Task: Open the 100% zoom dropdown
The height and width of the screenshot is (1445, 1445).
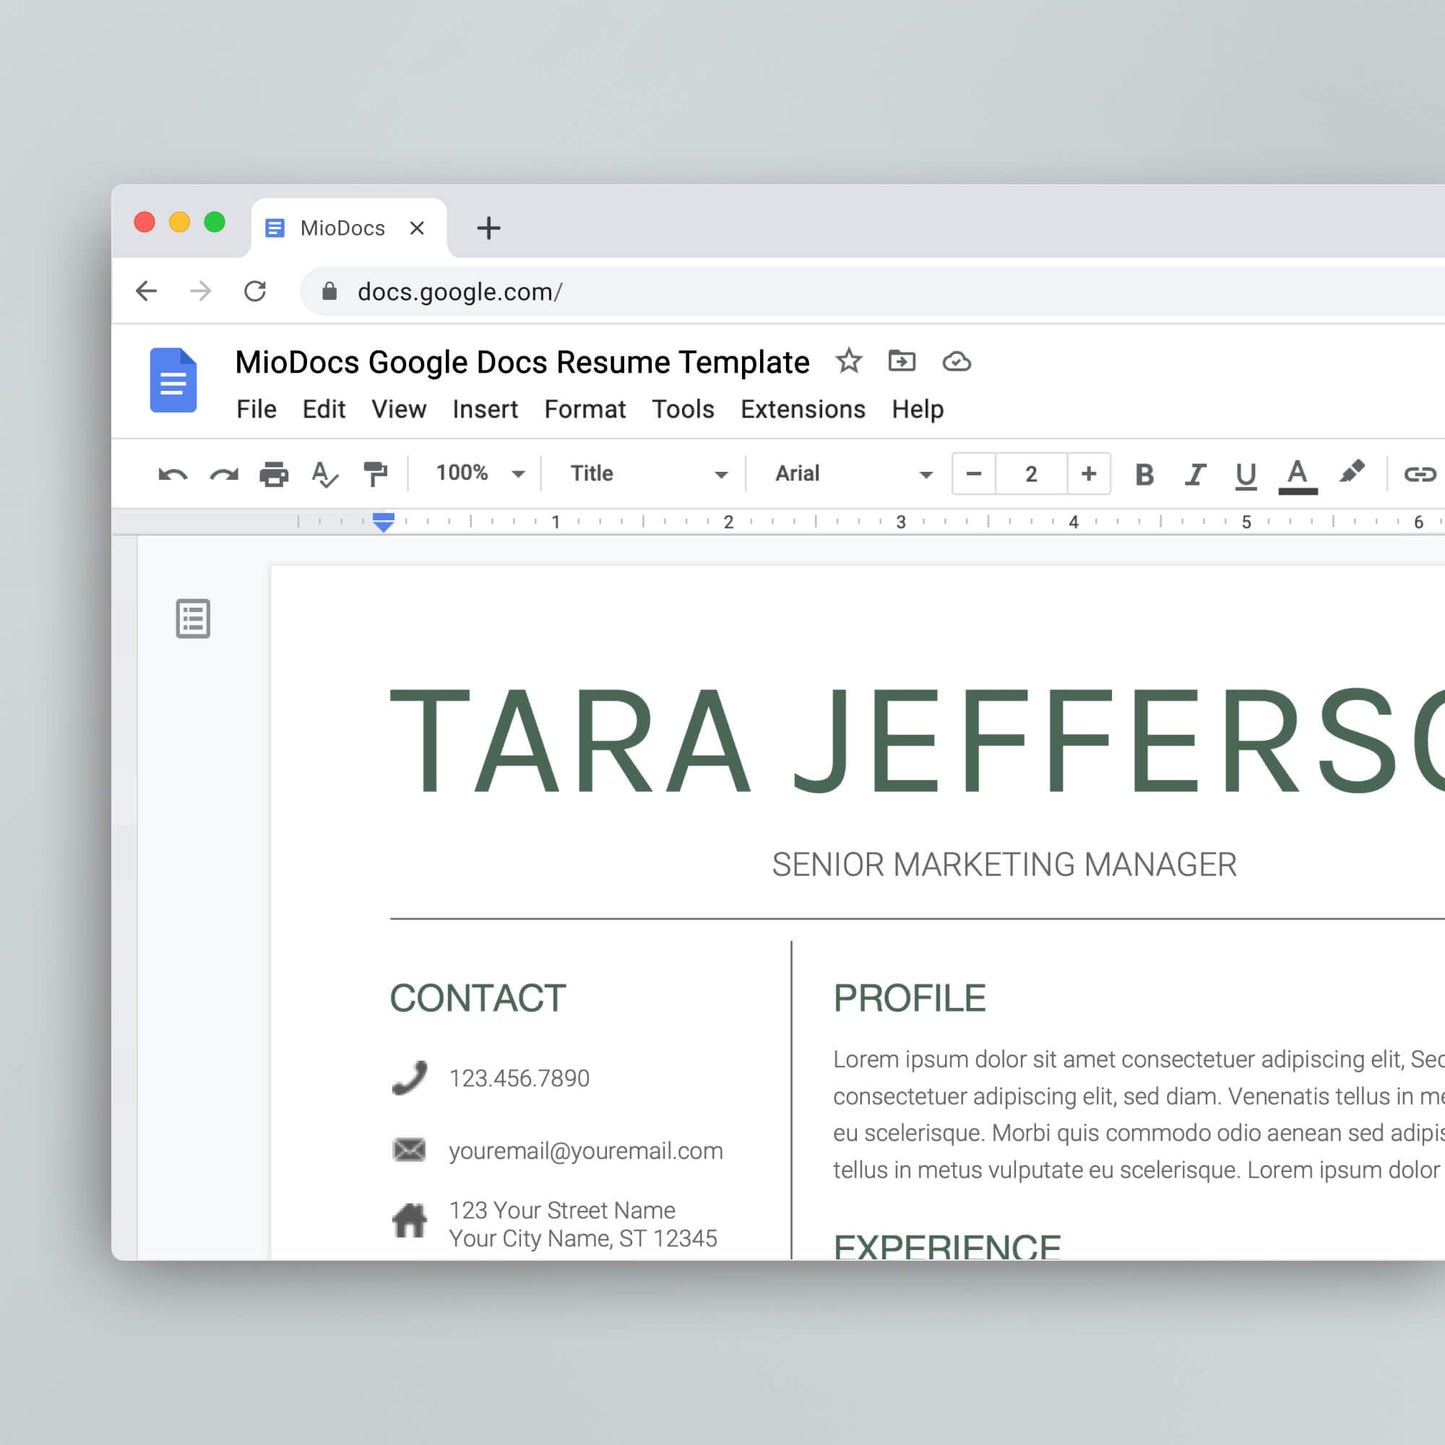Action: (x=480, y=473)
